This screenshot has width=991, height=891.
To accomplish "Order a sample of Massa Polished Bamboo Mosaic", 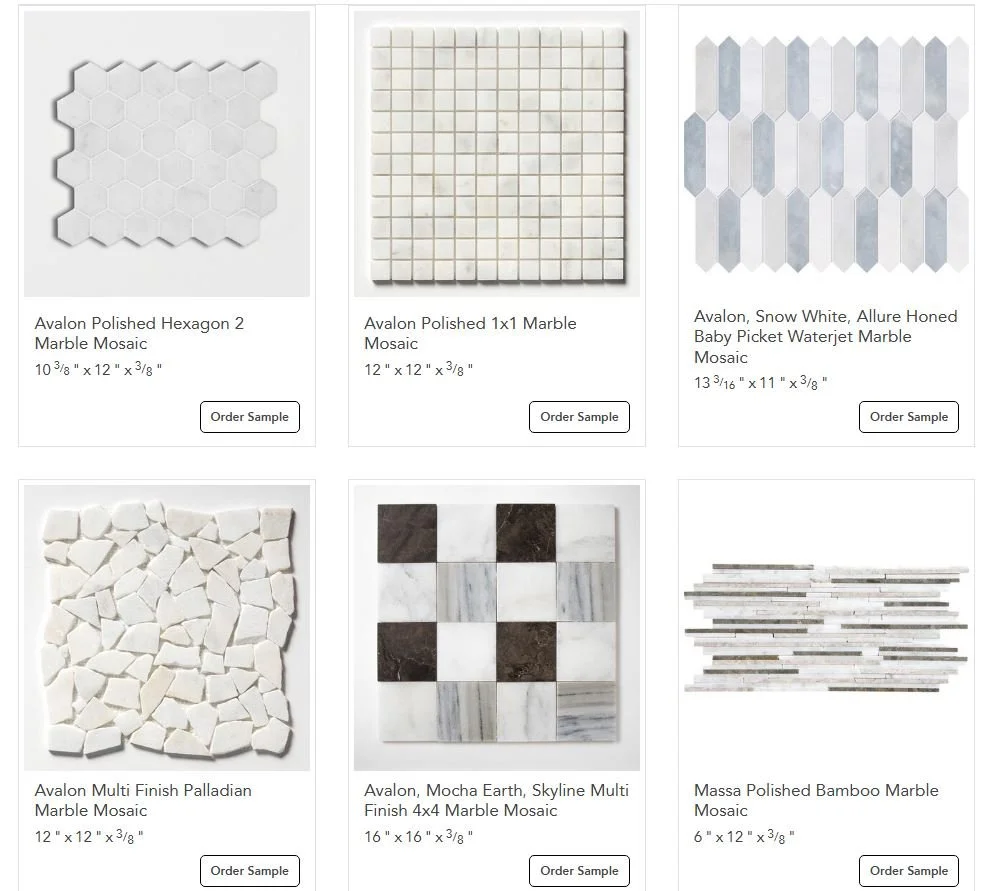I will 909,871.
